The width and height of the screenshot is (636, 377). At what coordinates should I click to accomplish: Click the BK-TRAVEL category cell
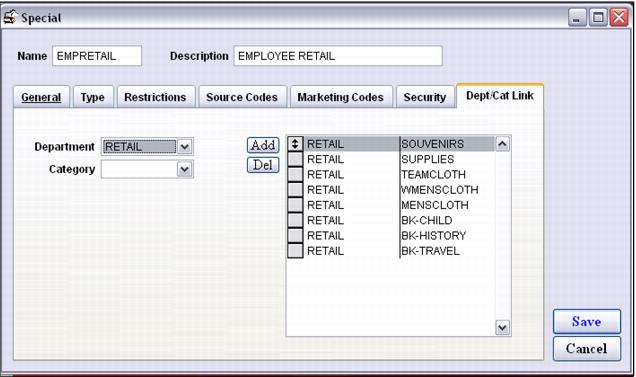pyautogui.click(x=447, y=251)
